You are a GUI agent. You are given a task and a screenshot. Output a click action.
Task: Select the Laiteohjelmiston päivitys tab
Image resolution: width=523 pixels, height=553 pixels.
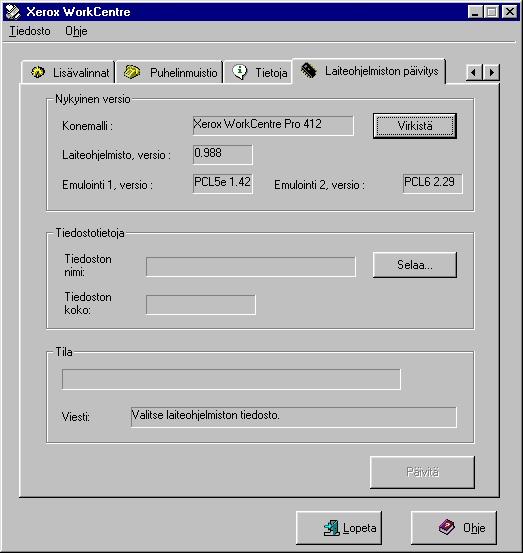(x=369, y=71)
